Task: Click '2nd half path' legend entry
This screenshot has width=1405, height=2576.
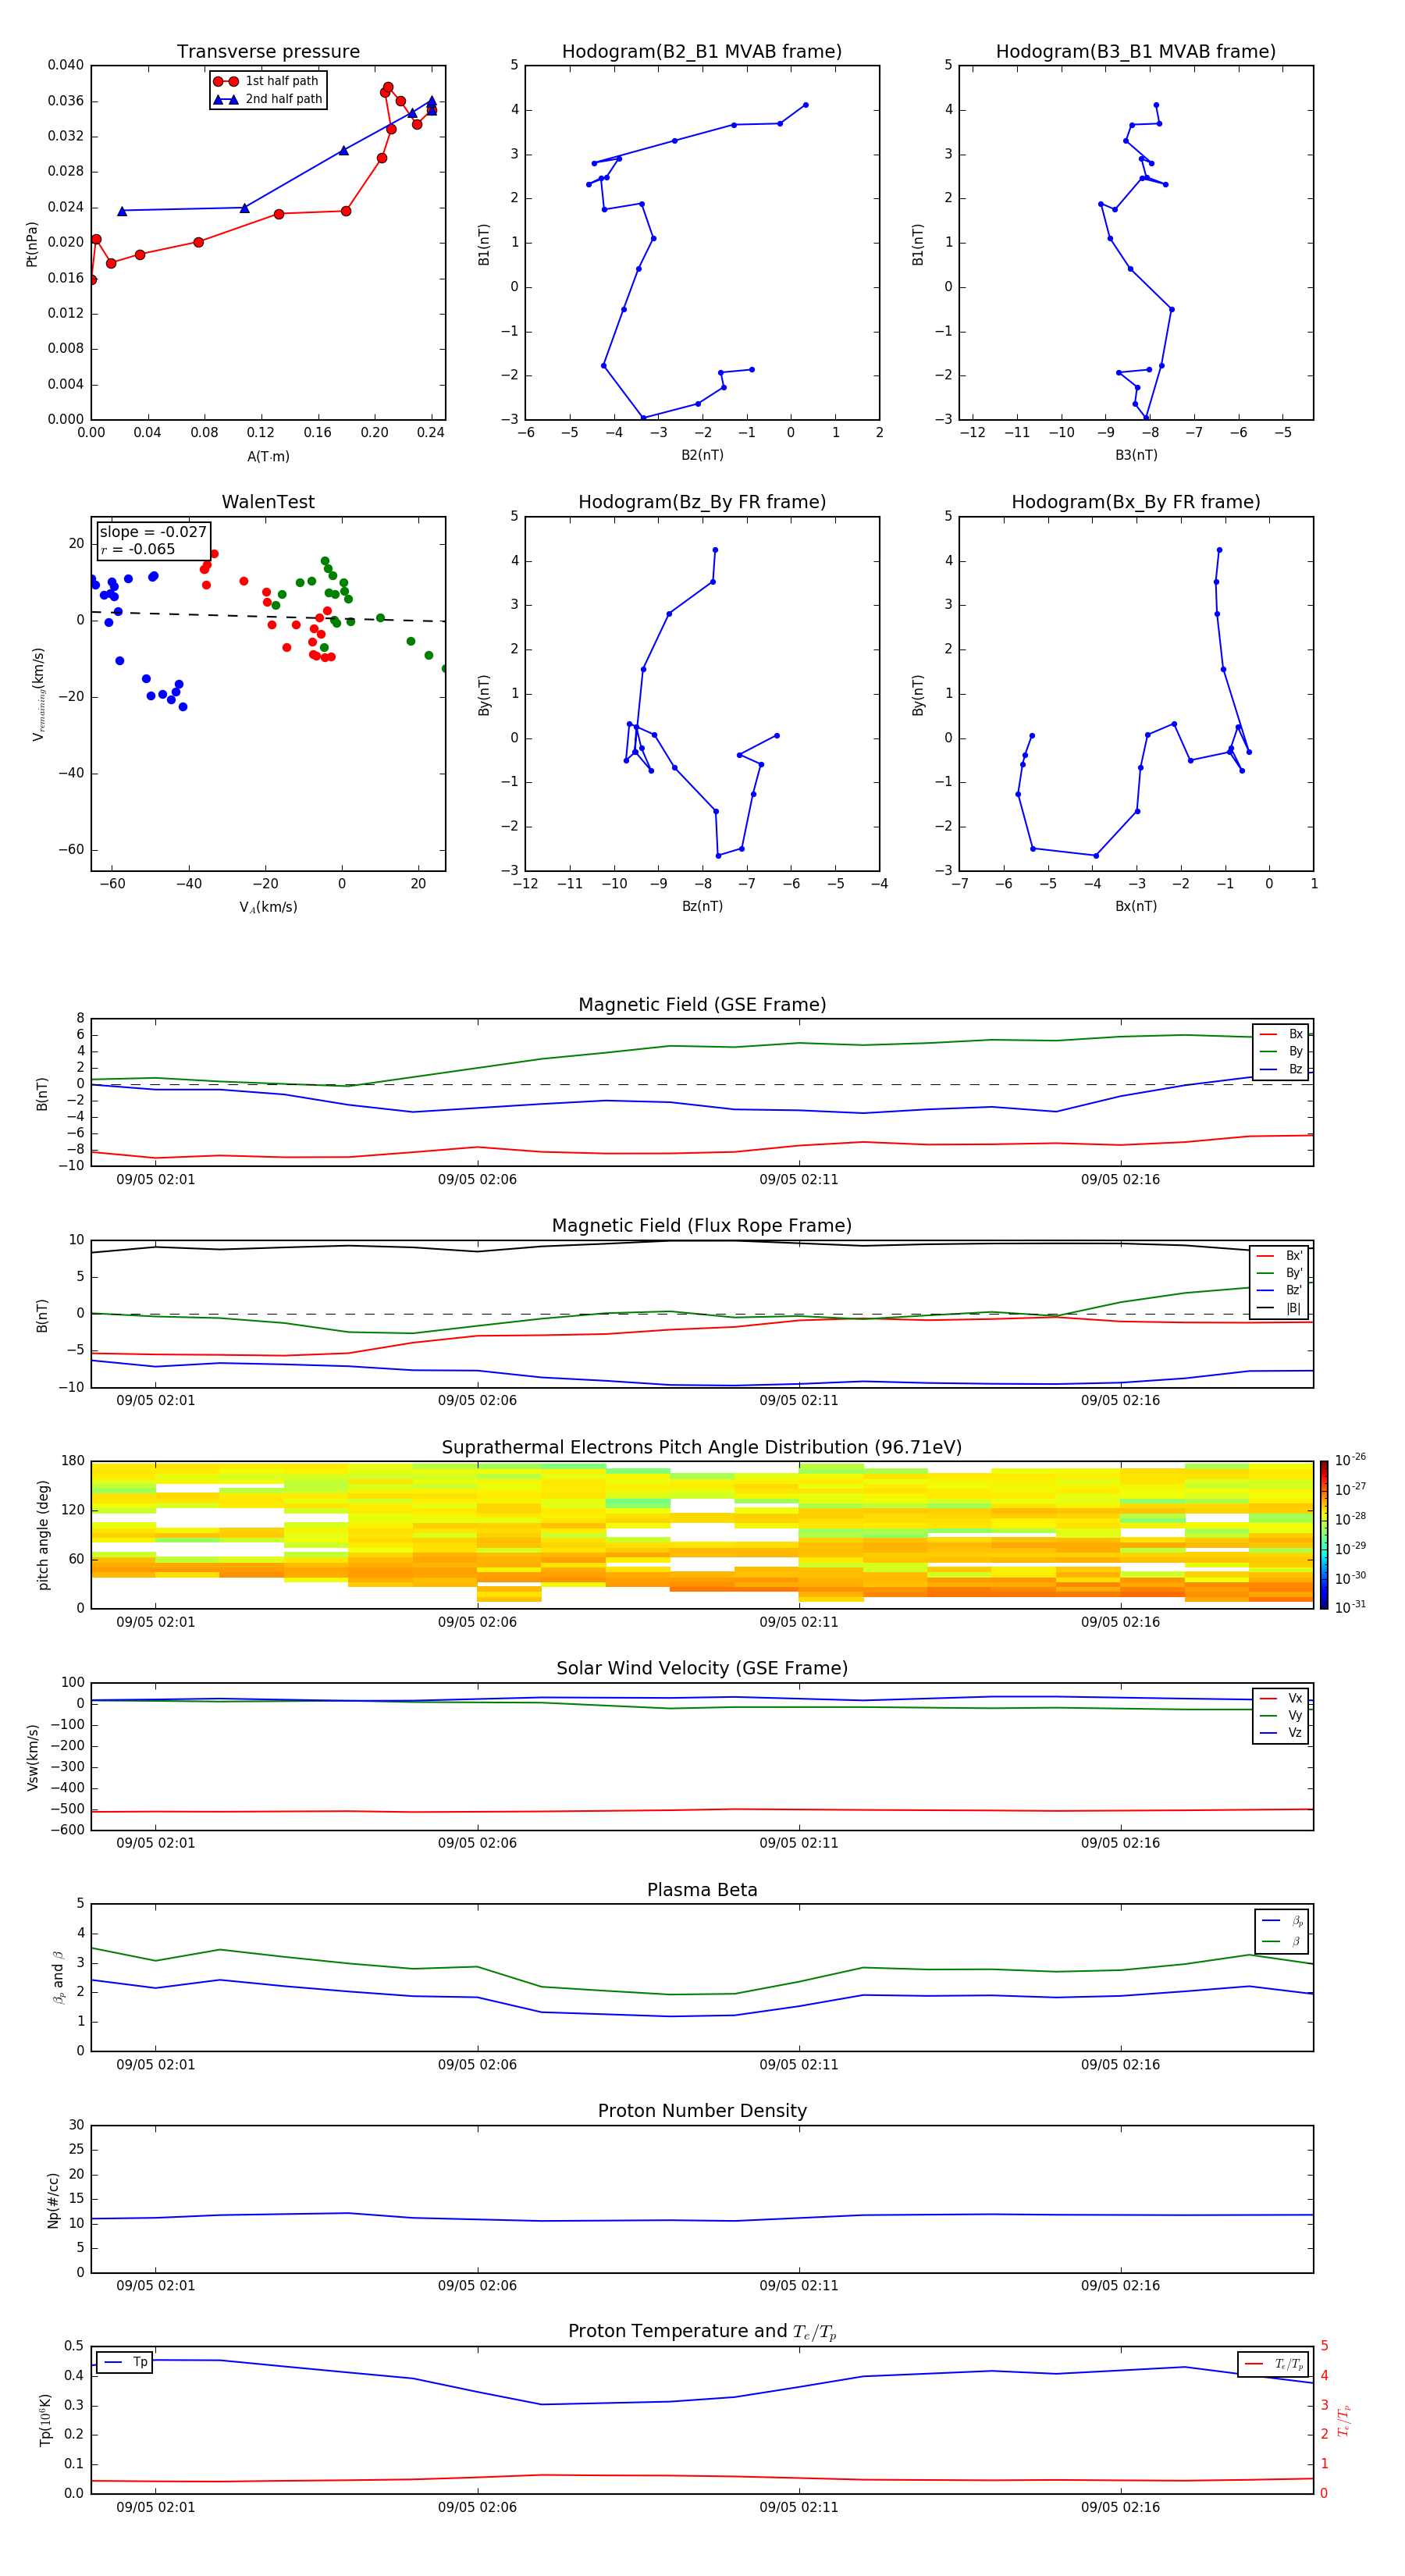Action: [x=268, y=99]
